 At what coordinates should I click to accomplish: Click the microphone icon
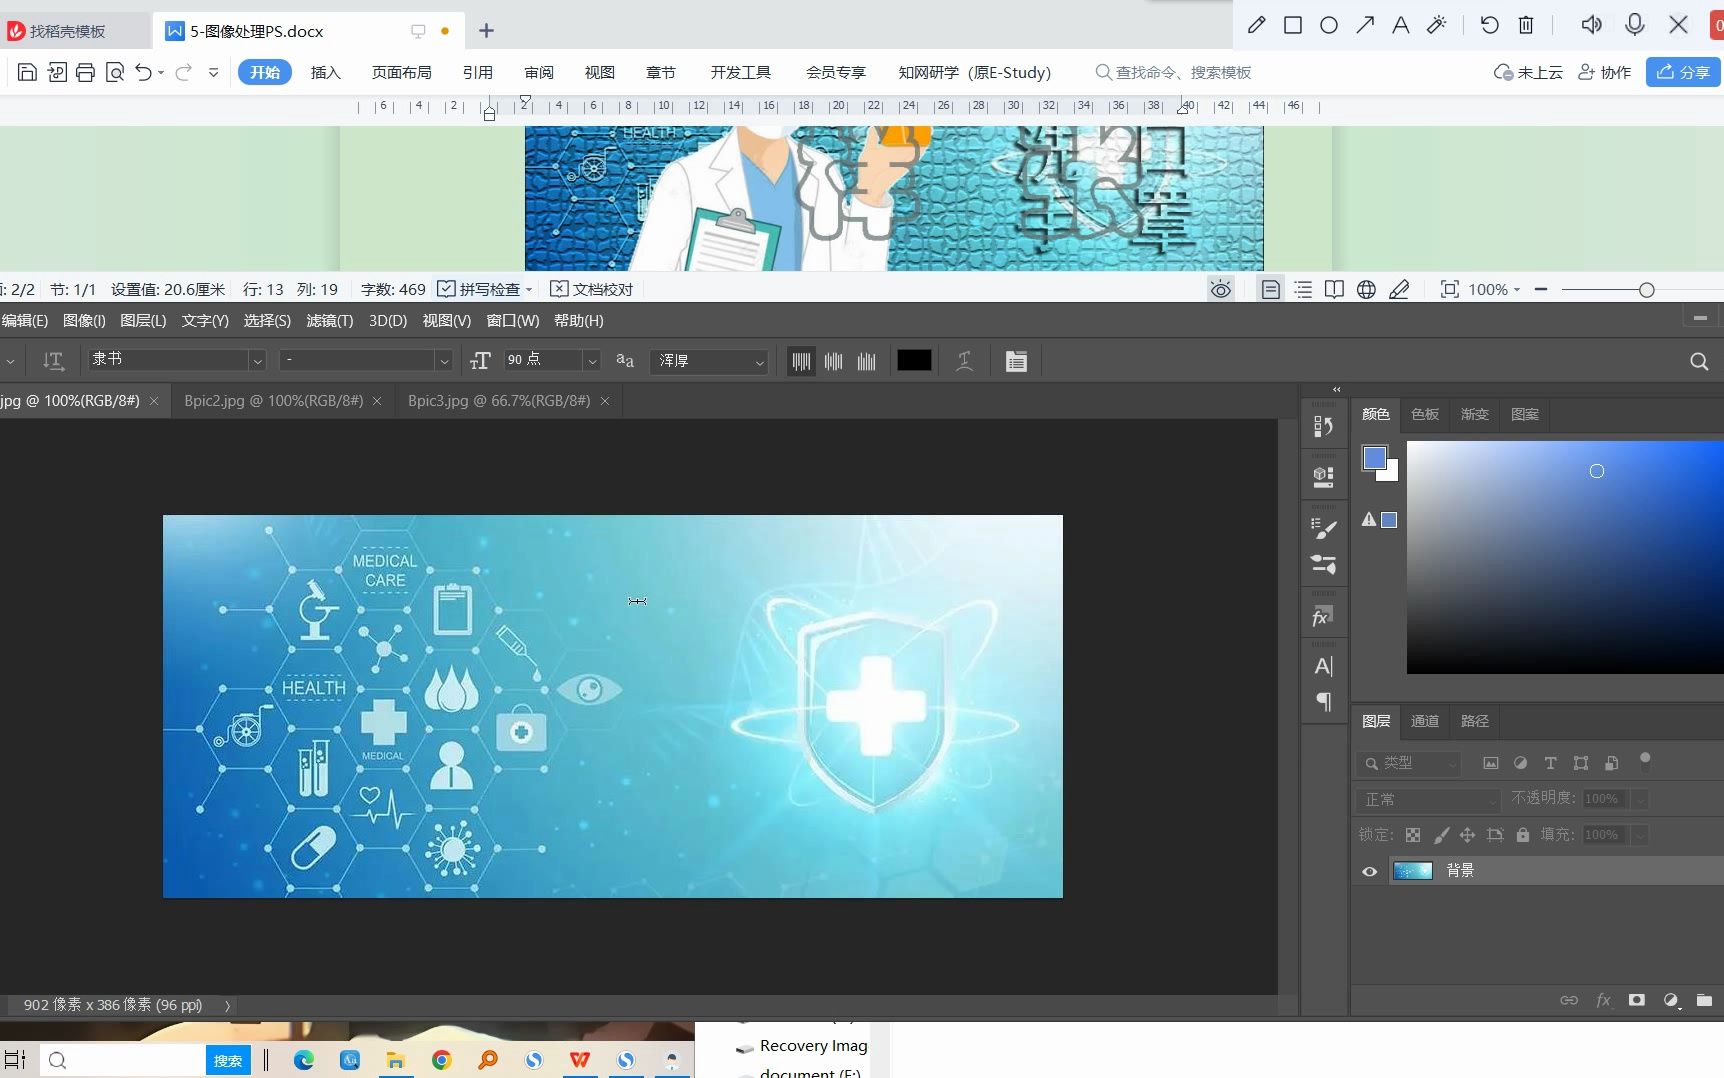pyautogui.click(x=1635, y=25)
